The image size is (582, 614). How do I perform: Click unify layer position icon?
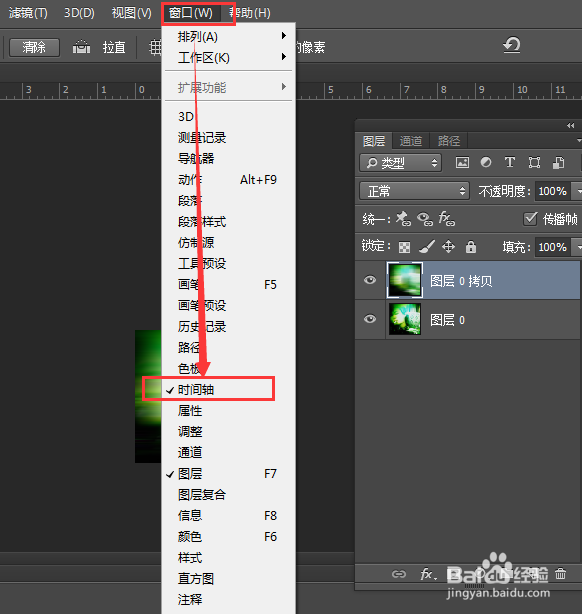pos(403,219)
